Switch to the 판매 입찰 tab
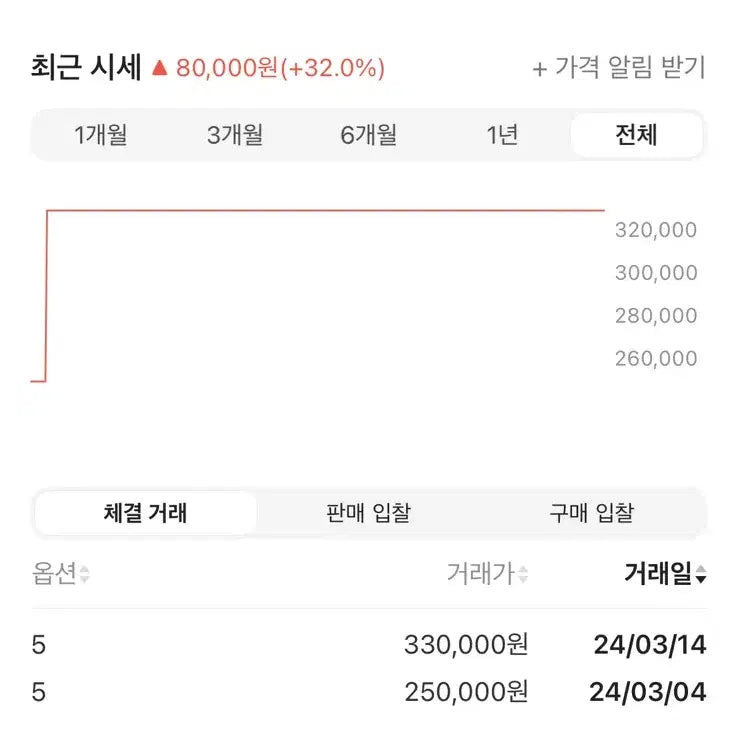This screenshot has width=738, height=738. click(368, 514)
